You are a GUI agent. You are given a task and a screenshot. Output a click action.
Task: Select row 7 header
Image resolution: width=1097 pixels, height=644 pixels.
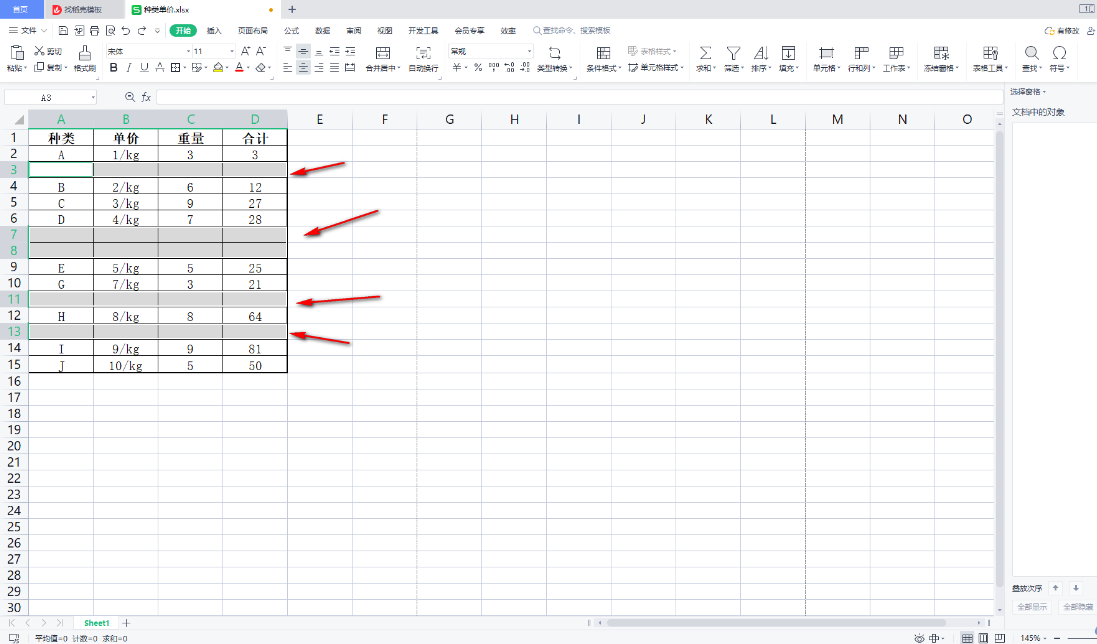click(14, 234)
